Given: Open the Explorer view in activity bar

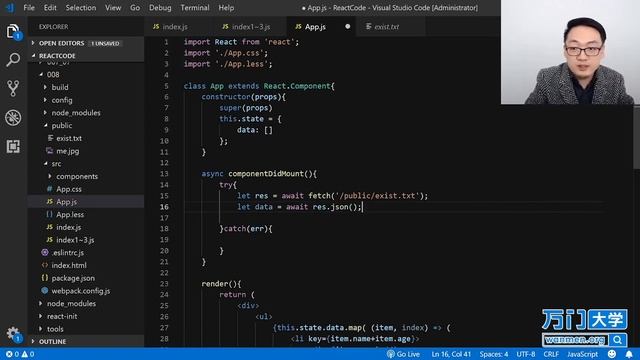Looking at the screenshot, I should point(13,31).
